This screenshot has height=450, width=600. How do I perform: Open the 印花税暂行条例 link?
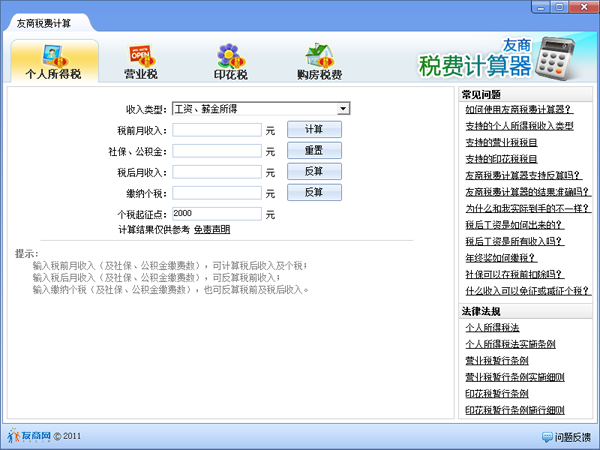[497, 393]
